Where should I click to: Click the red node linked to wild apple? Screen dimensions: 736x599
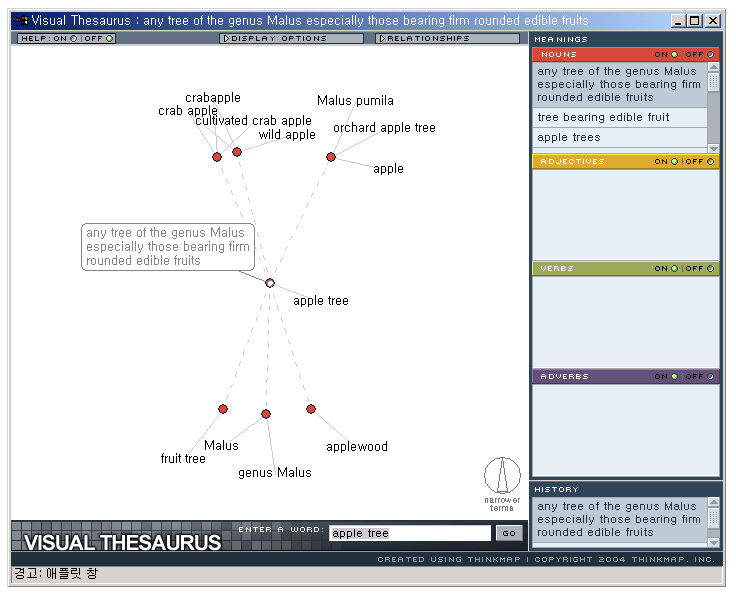237,152
